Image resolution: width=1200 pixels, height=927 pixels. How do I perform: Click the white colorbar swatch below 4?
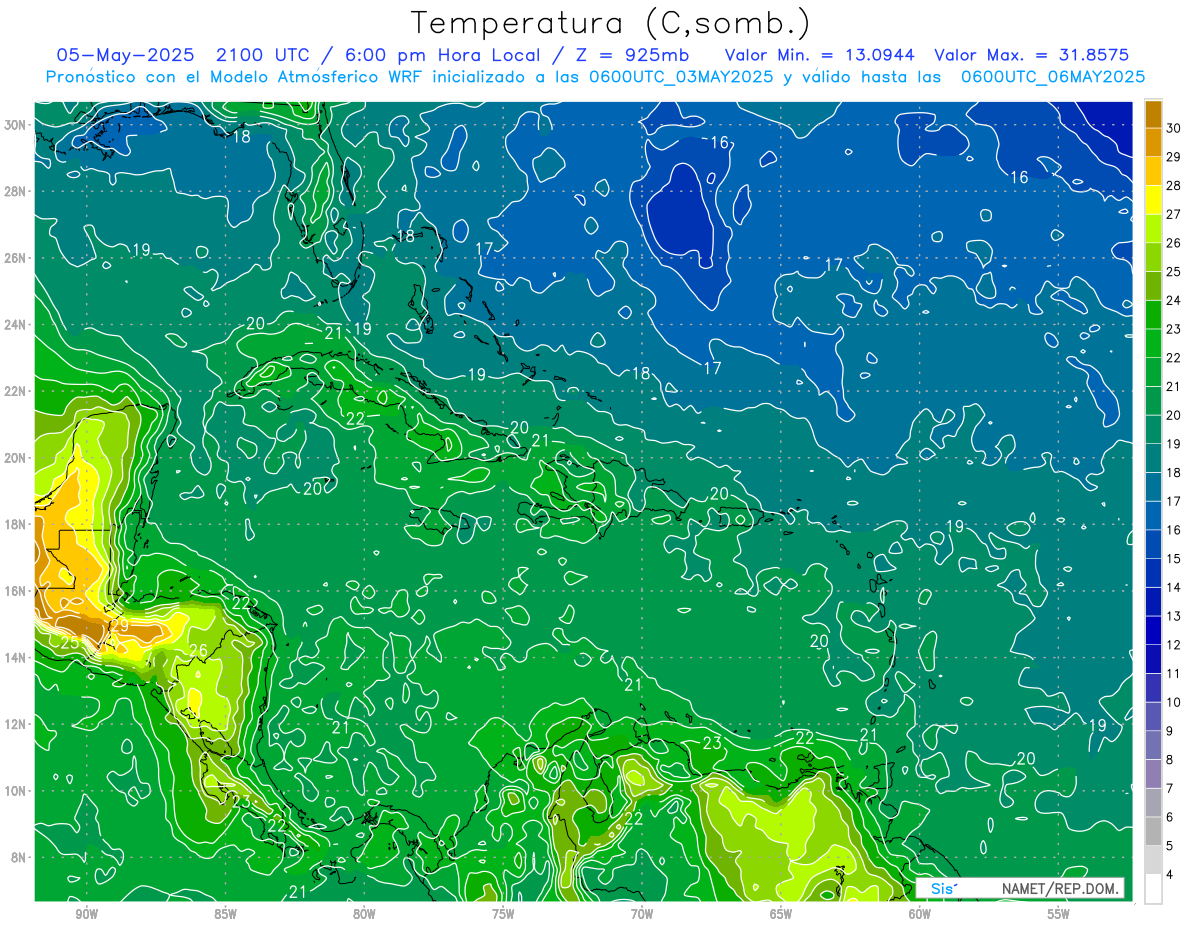click(1153, 889)
